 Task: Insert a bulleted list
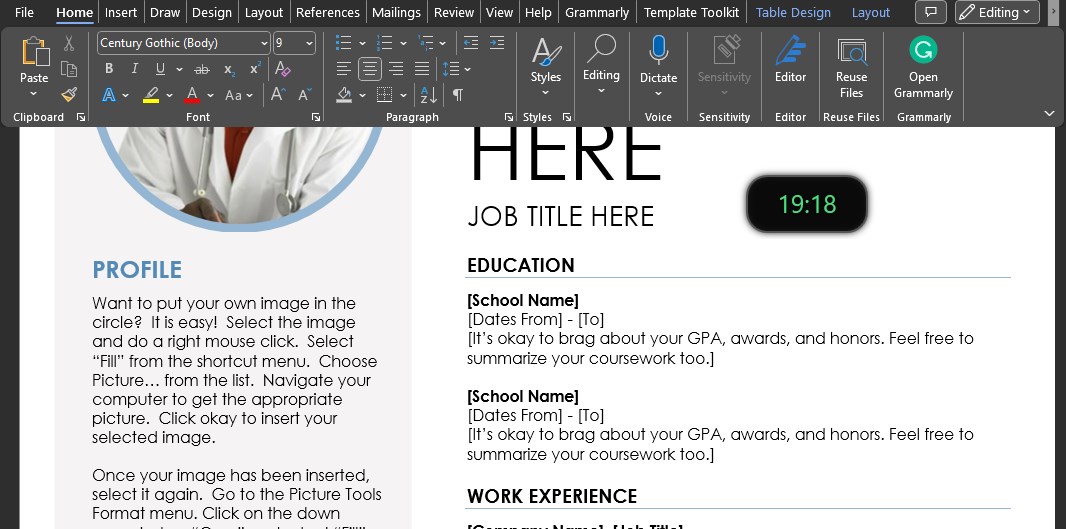click(x=344, y=44)
